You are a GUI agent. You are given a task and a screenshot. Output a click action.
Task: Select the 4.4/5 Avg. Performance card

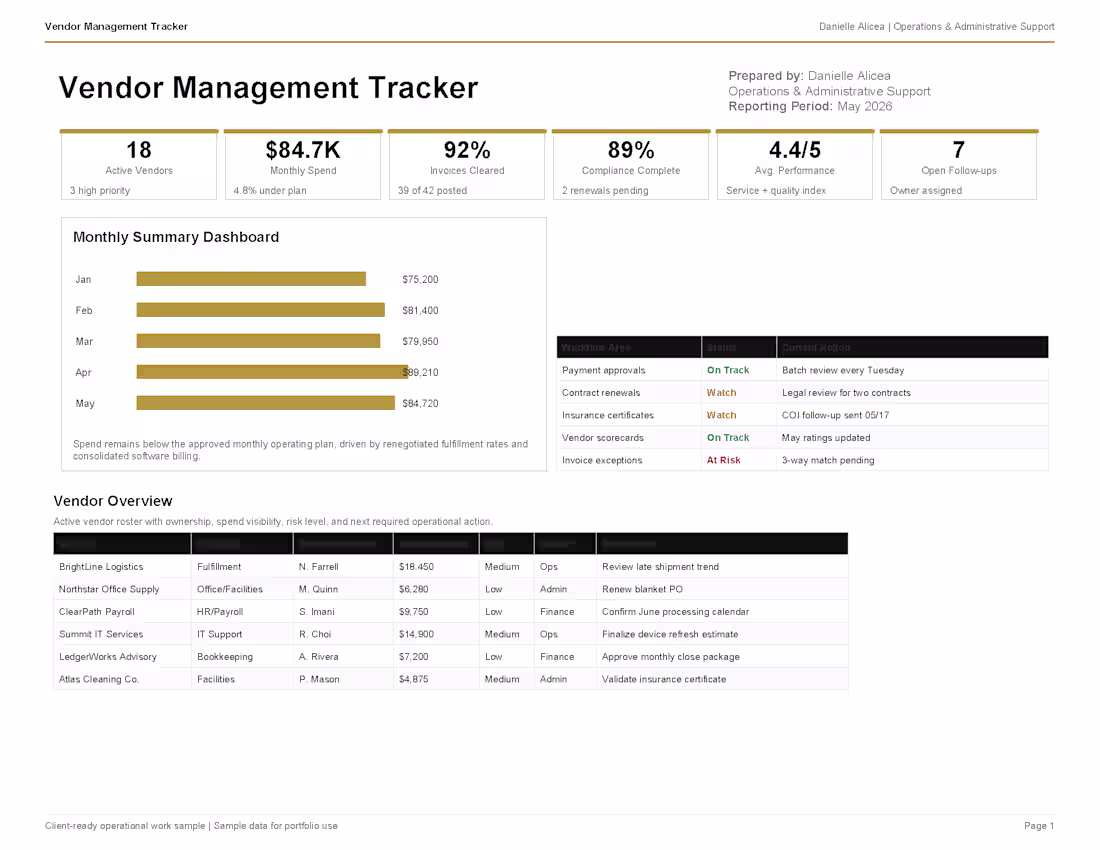[795, 165]
